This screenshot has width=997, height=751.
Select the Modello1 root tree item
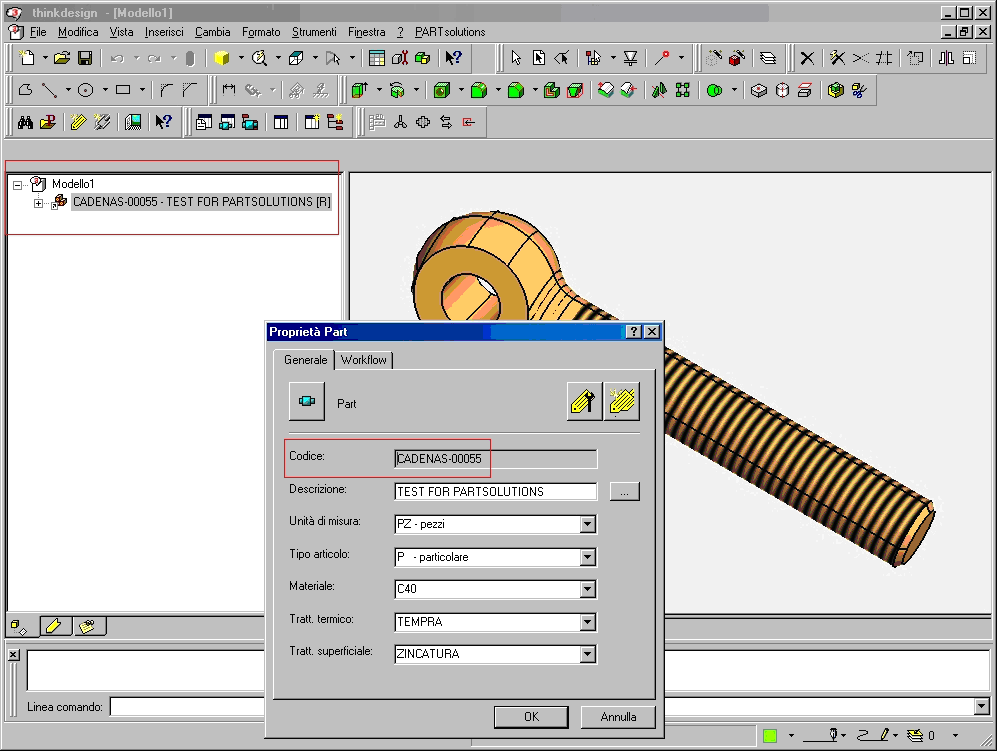[x=72, y=184]
